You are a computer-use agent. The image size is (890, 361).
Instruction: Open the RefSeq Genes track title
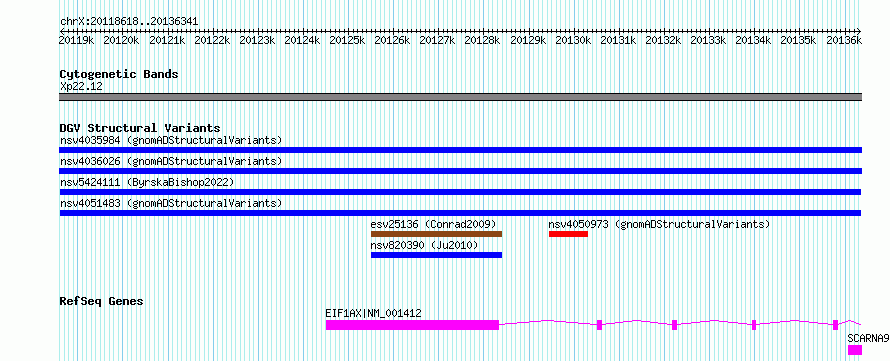[102, 301]
